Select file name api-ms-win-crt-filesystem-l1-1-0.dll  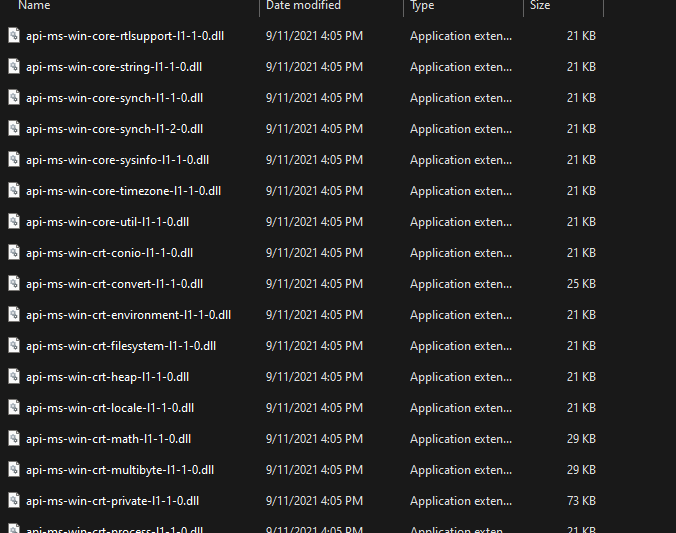tap(121, 346)
